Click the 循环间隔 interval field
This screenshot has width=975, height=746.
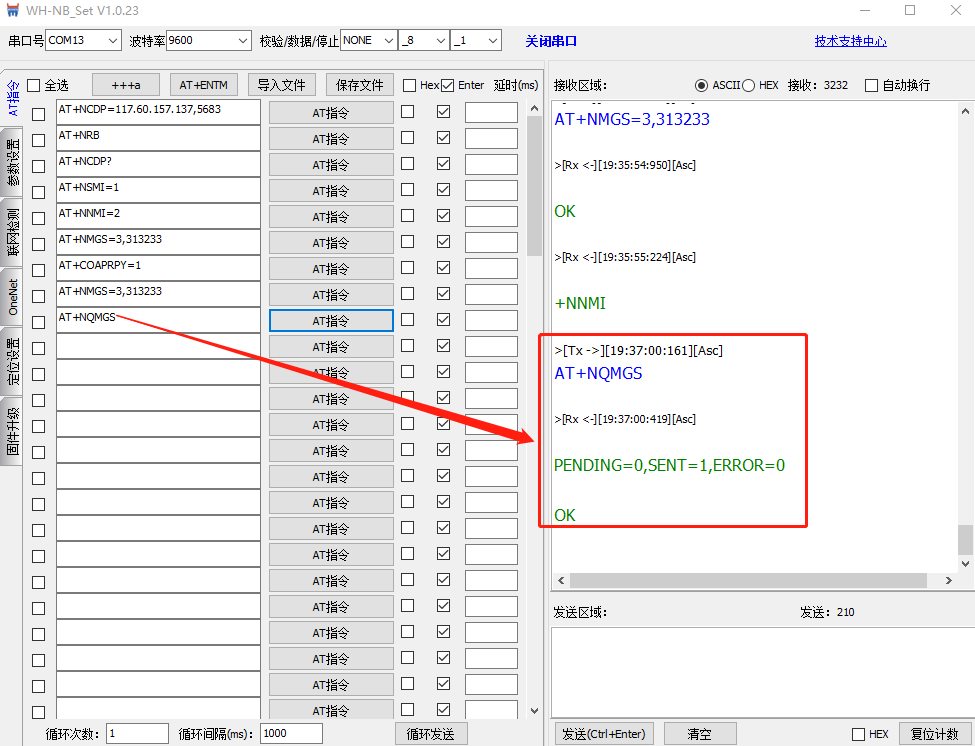291,734
